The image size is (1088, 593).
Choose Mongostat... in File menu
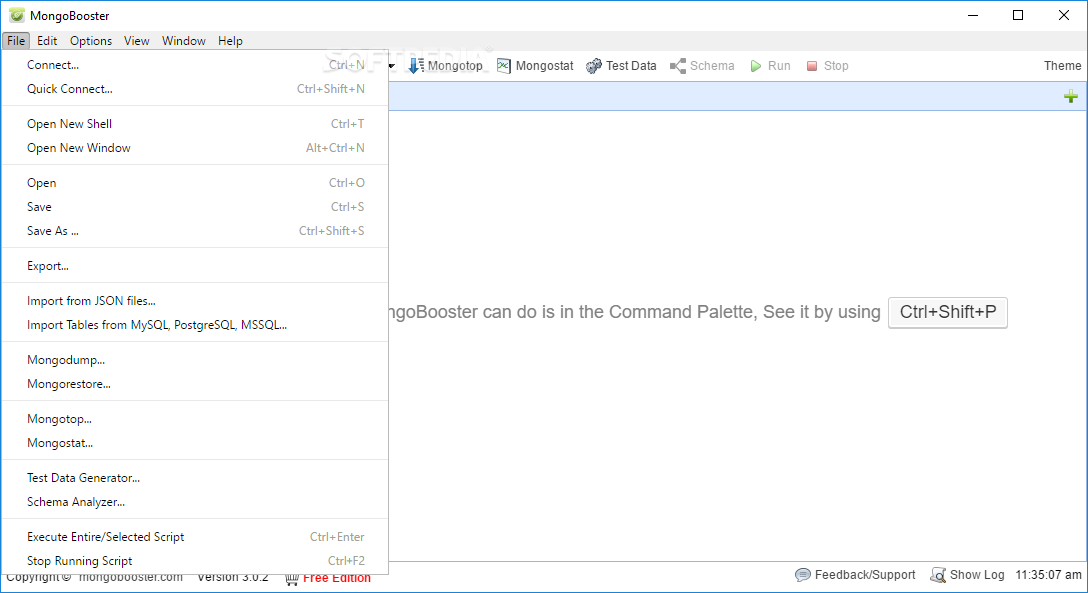(195, 443)
